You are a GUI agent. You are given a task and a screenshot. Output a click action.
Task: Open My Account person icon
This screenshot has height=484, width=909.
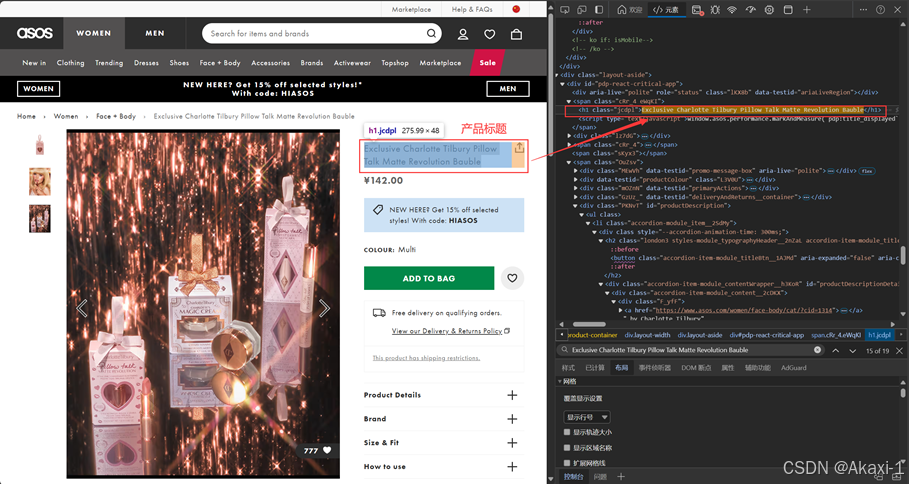pos(463,34)
